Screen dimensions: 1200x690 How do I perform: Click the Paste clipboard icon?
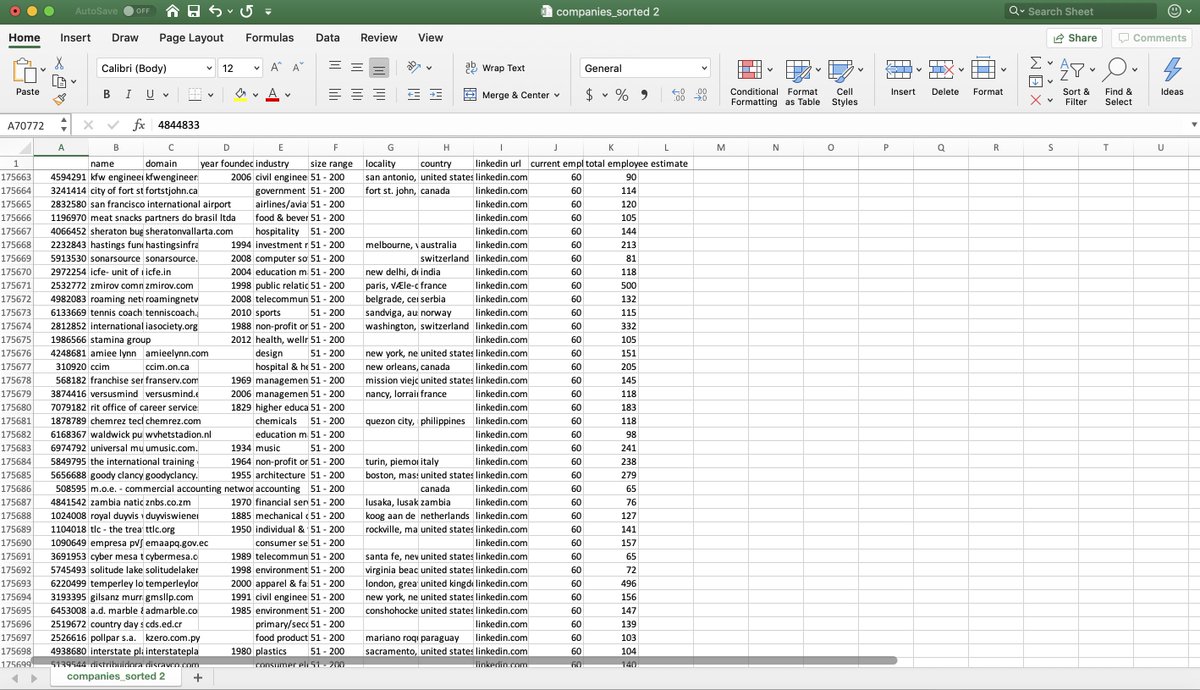point(24,71)
